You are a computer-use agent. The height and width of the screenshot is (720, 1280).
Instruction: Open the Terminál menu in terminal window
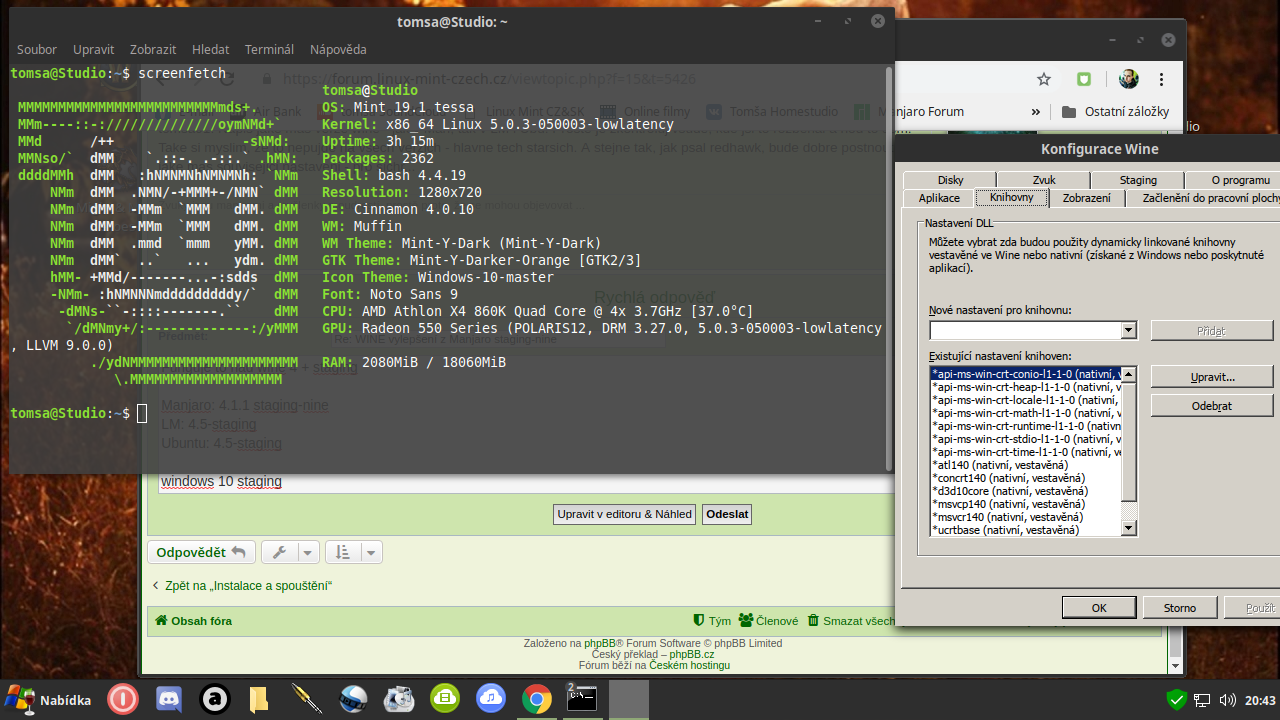[269, 49]
